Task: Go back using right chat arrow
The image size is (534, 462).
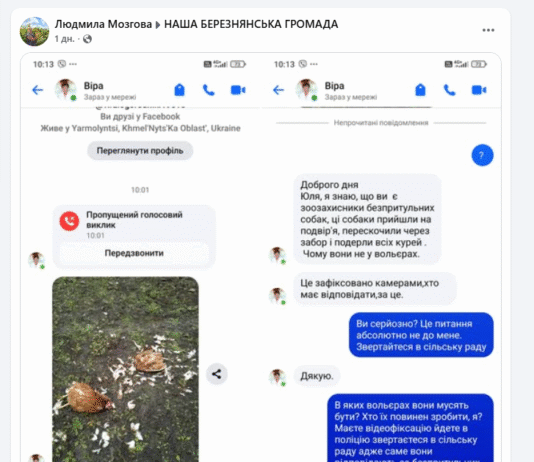Action: tap(278, 90)
